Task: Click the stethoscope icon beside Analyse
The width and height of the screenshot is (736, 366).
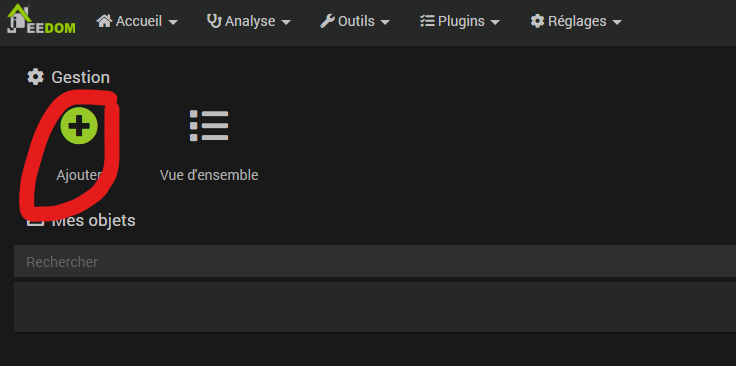Action: point(215,21)
